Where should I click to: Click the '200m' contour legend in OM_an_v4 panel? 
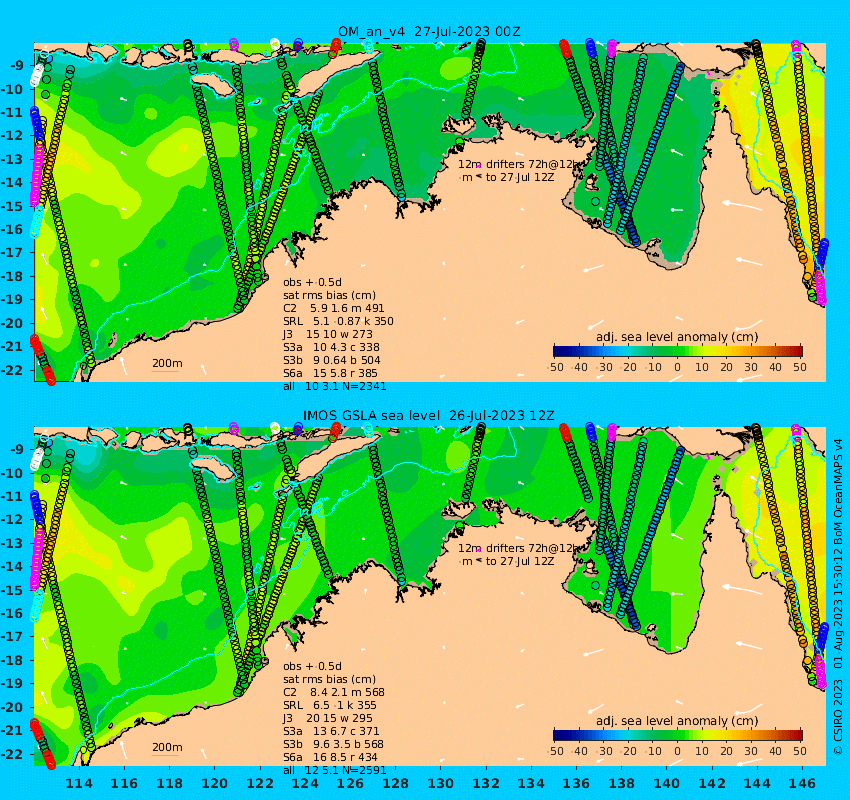tap(167, 364)
